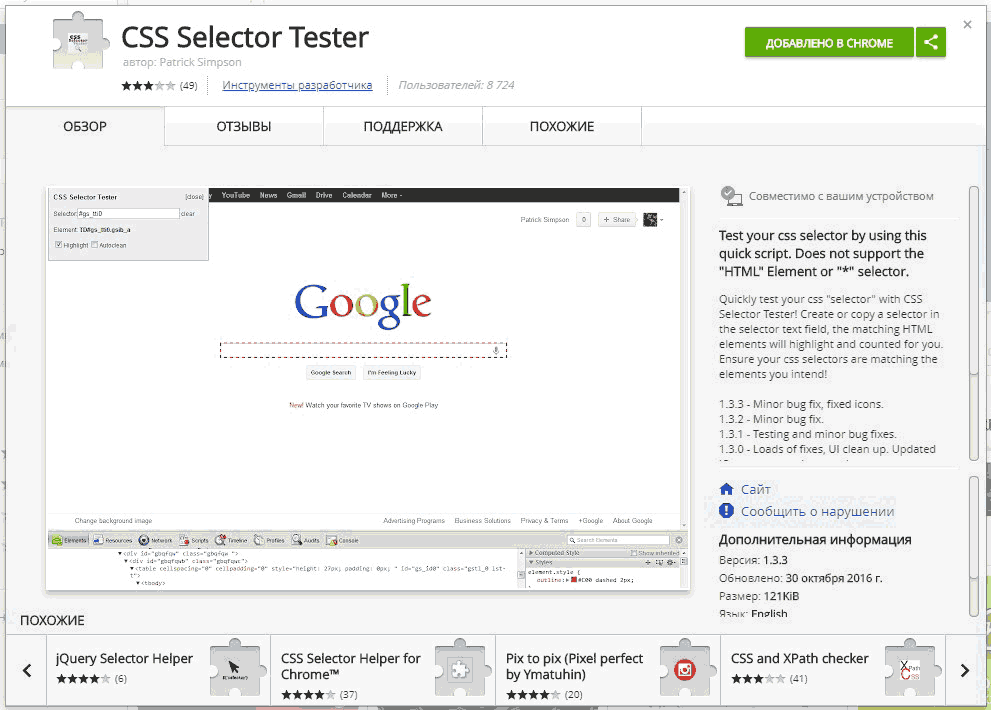Click the Сообщить о нарушении link
Screen dimensions: 991x710
(x=817, y=511)
